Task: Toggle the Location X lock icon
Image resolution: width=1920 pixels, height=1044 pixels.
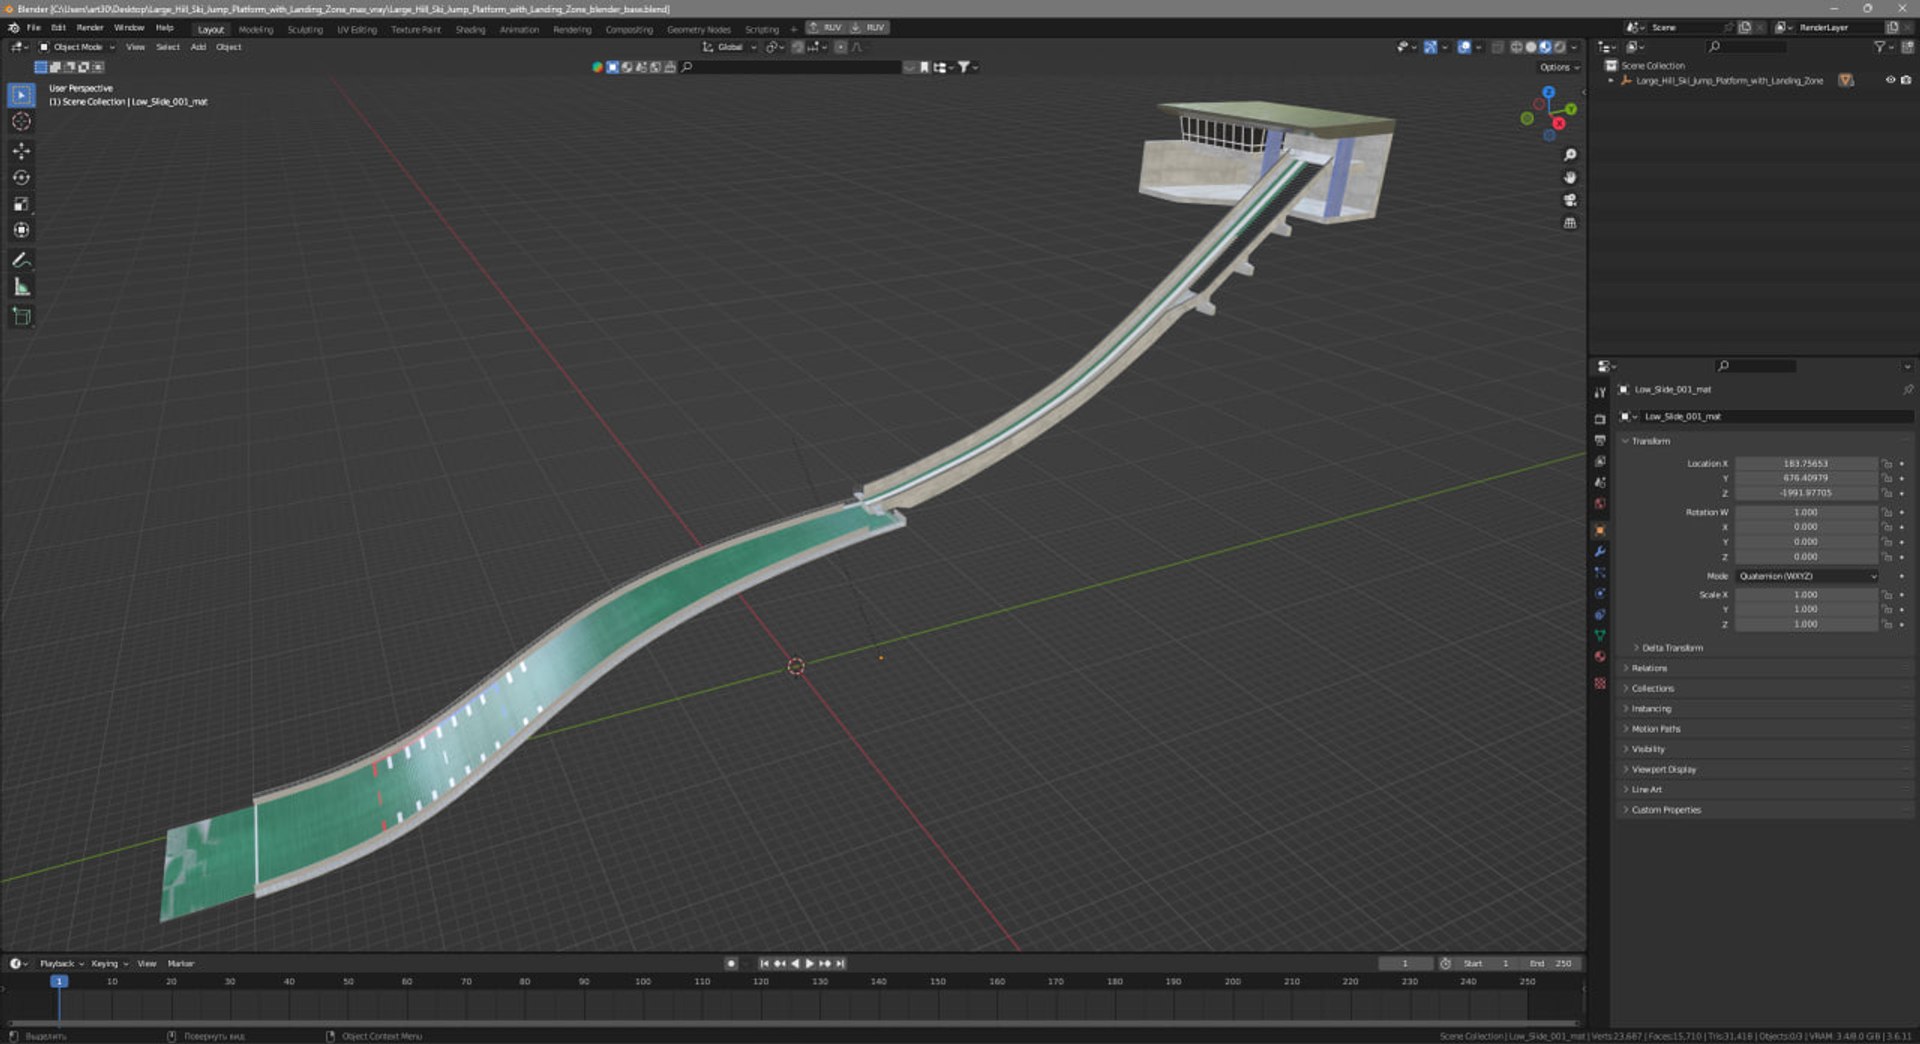Action: coord(1887,464)
